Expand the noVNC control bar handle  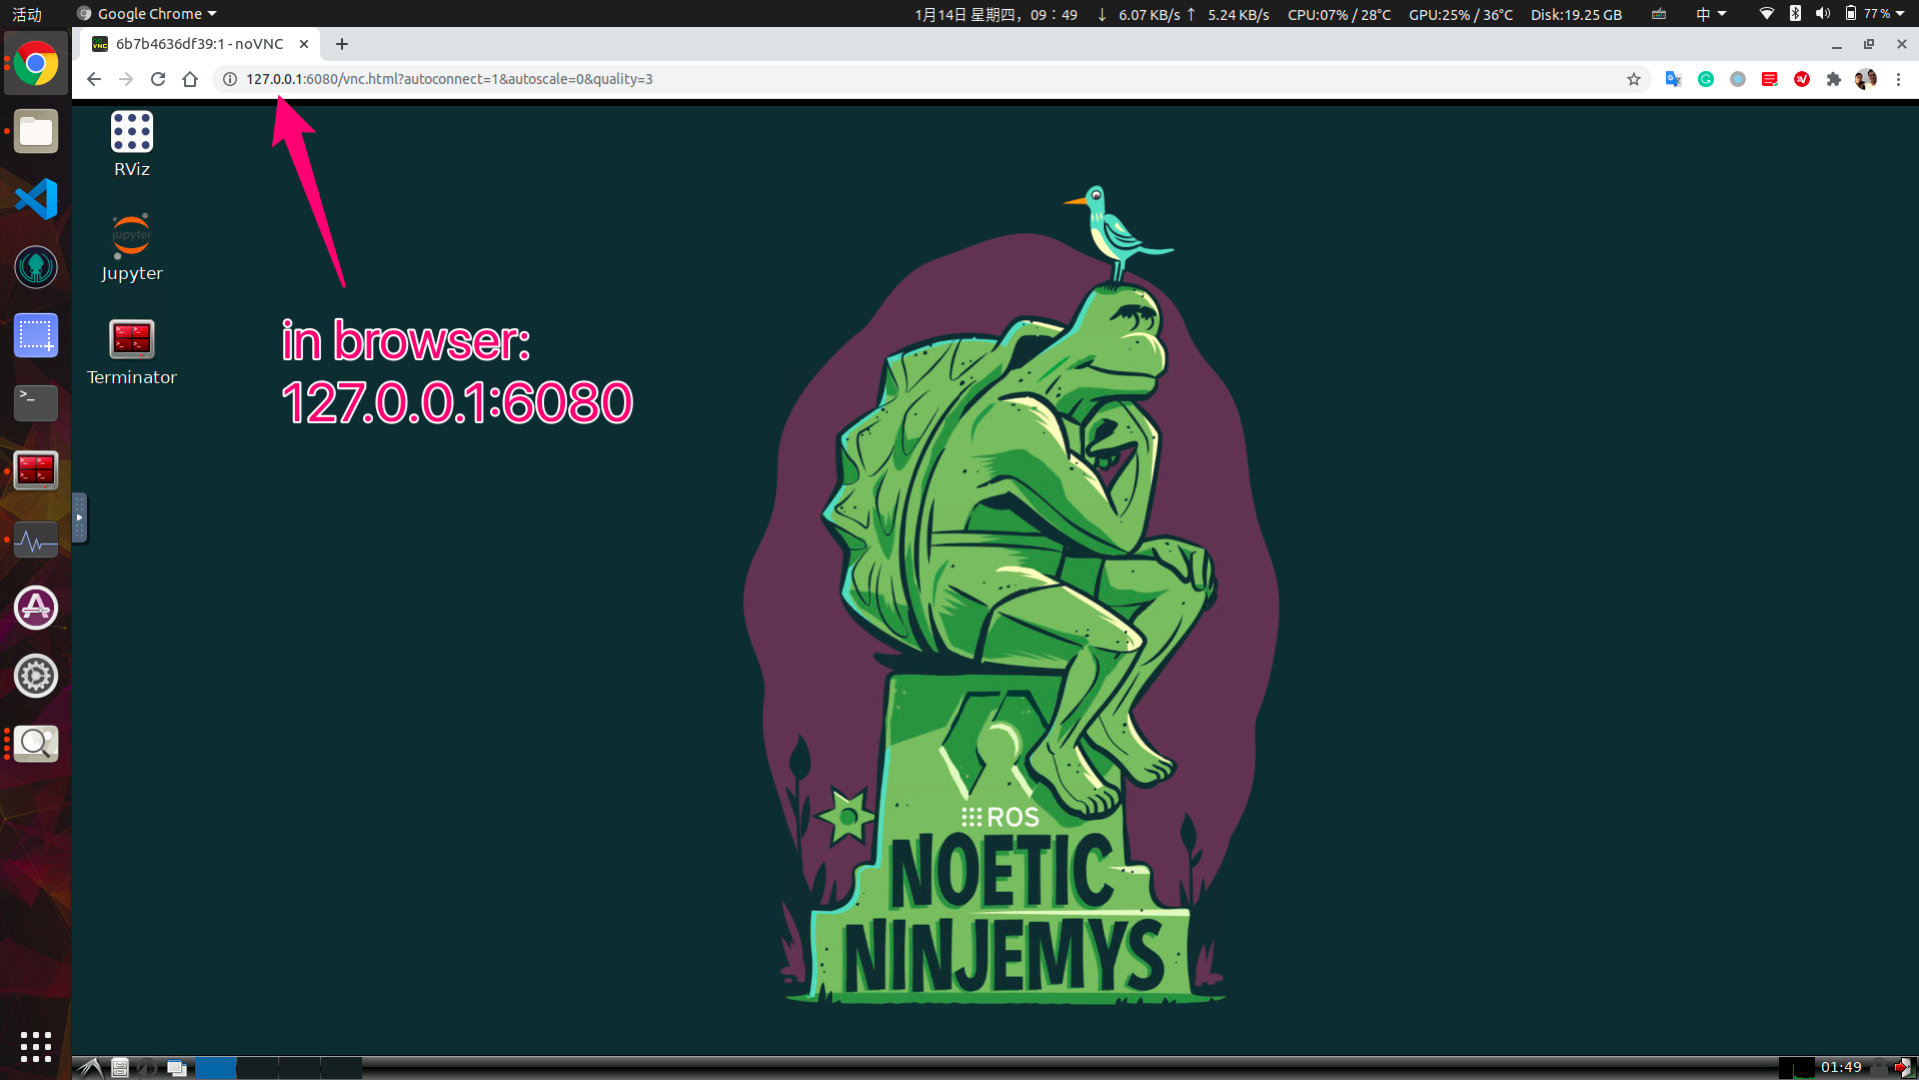click(x=79, y=517)
